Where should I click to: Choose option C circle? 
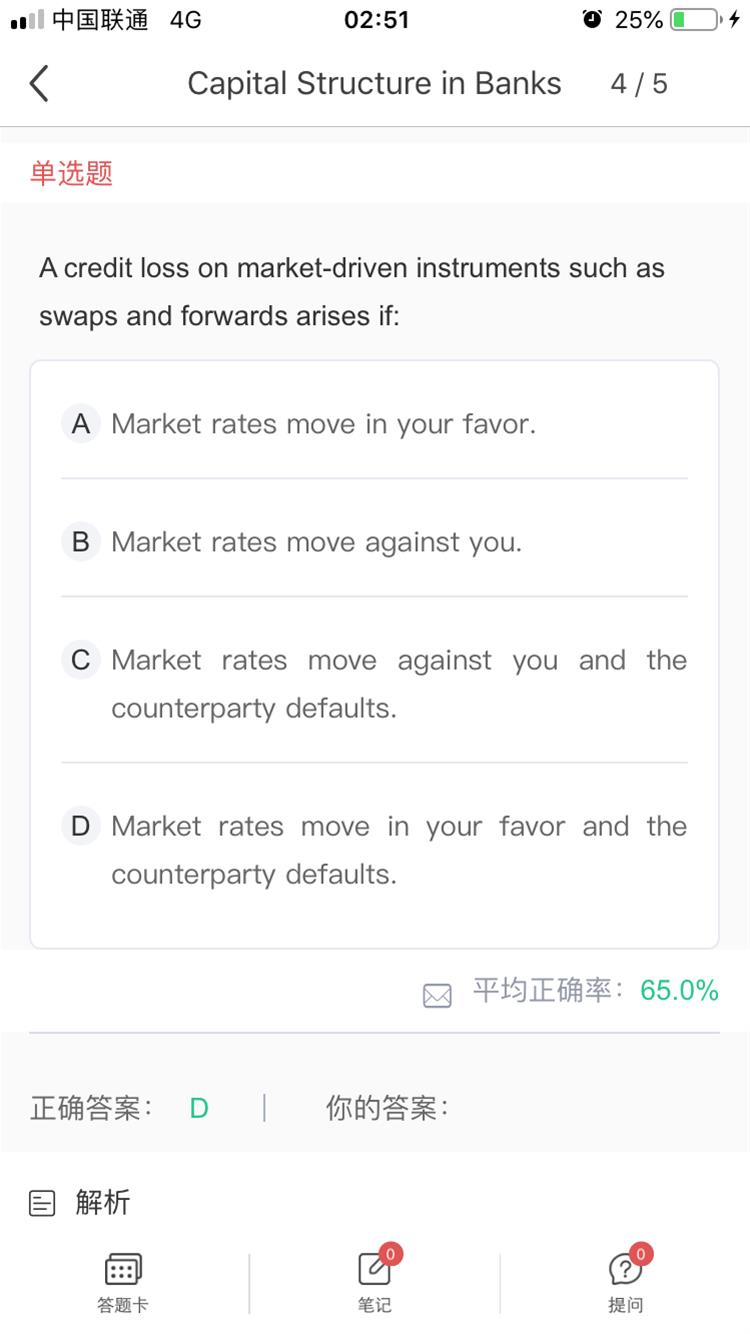click(x=81, y=660)
